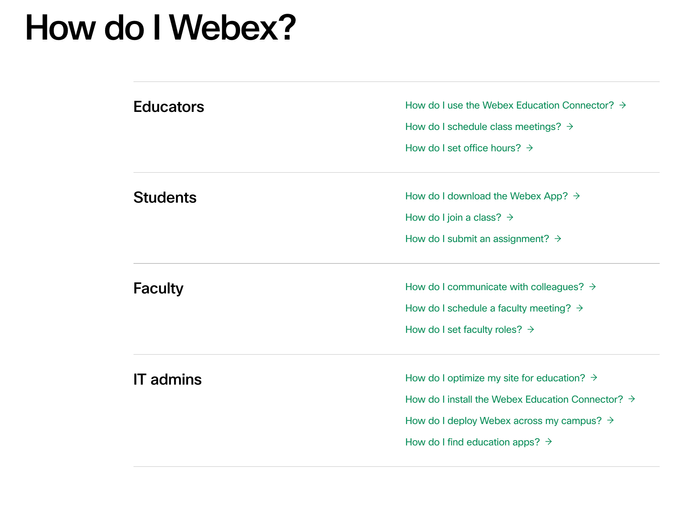Click arrow icon after submit an assignment

(558, 239)
